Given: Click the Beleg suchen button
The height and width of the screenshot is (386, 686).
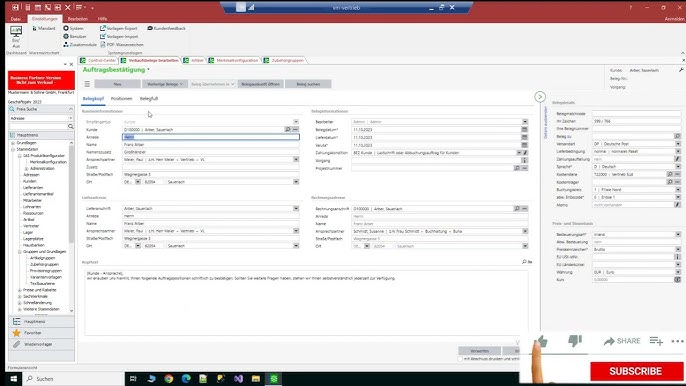Looking at the screenshot, I should click(x=308, y=84).
